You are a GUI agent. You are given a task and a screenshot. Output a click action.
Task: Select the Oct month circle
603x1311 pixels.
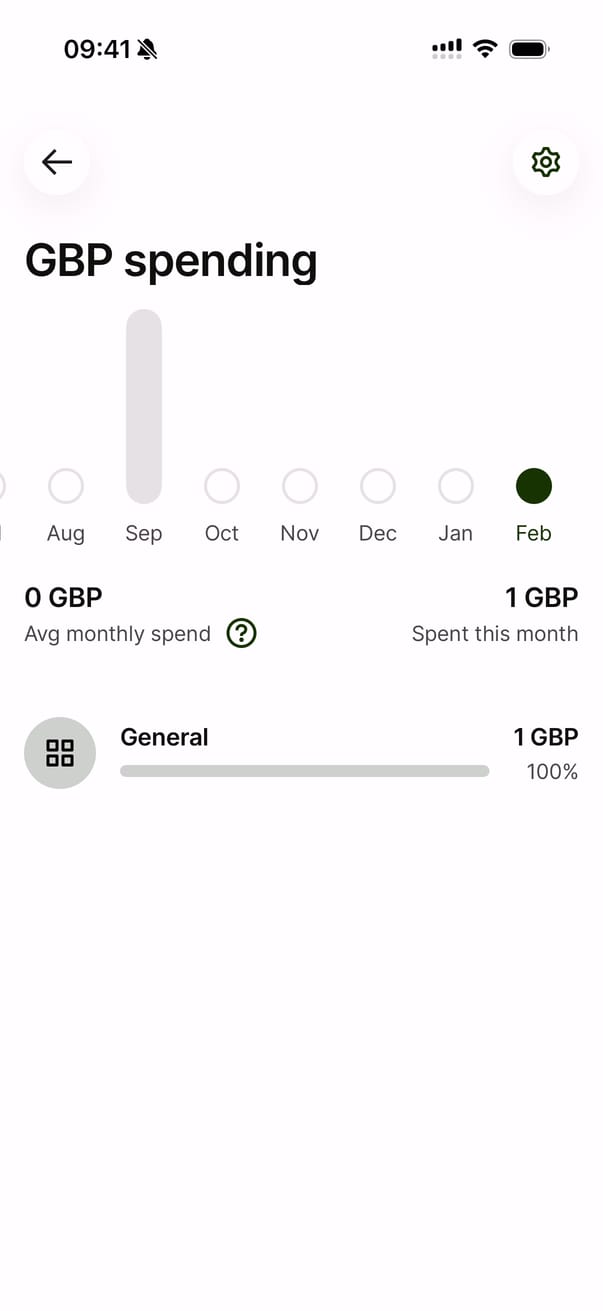tap(222, 486)
